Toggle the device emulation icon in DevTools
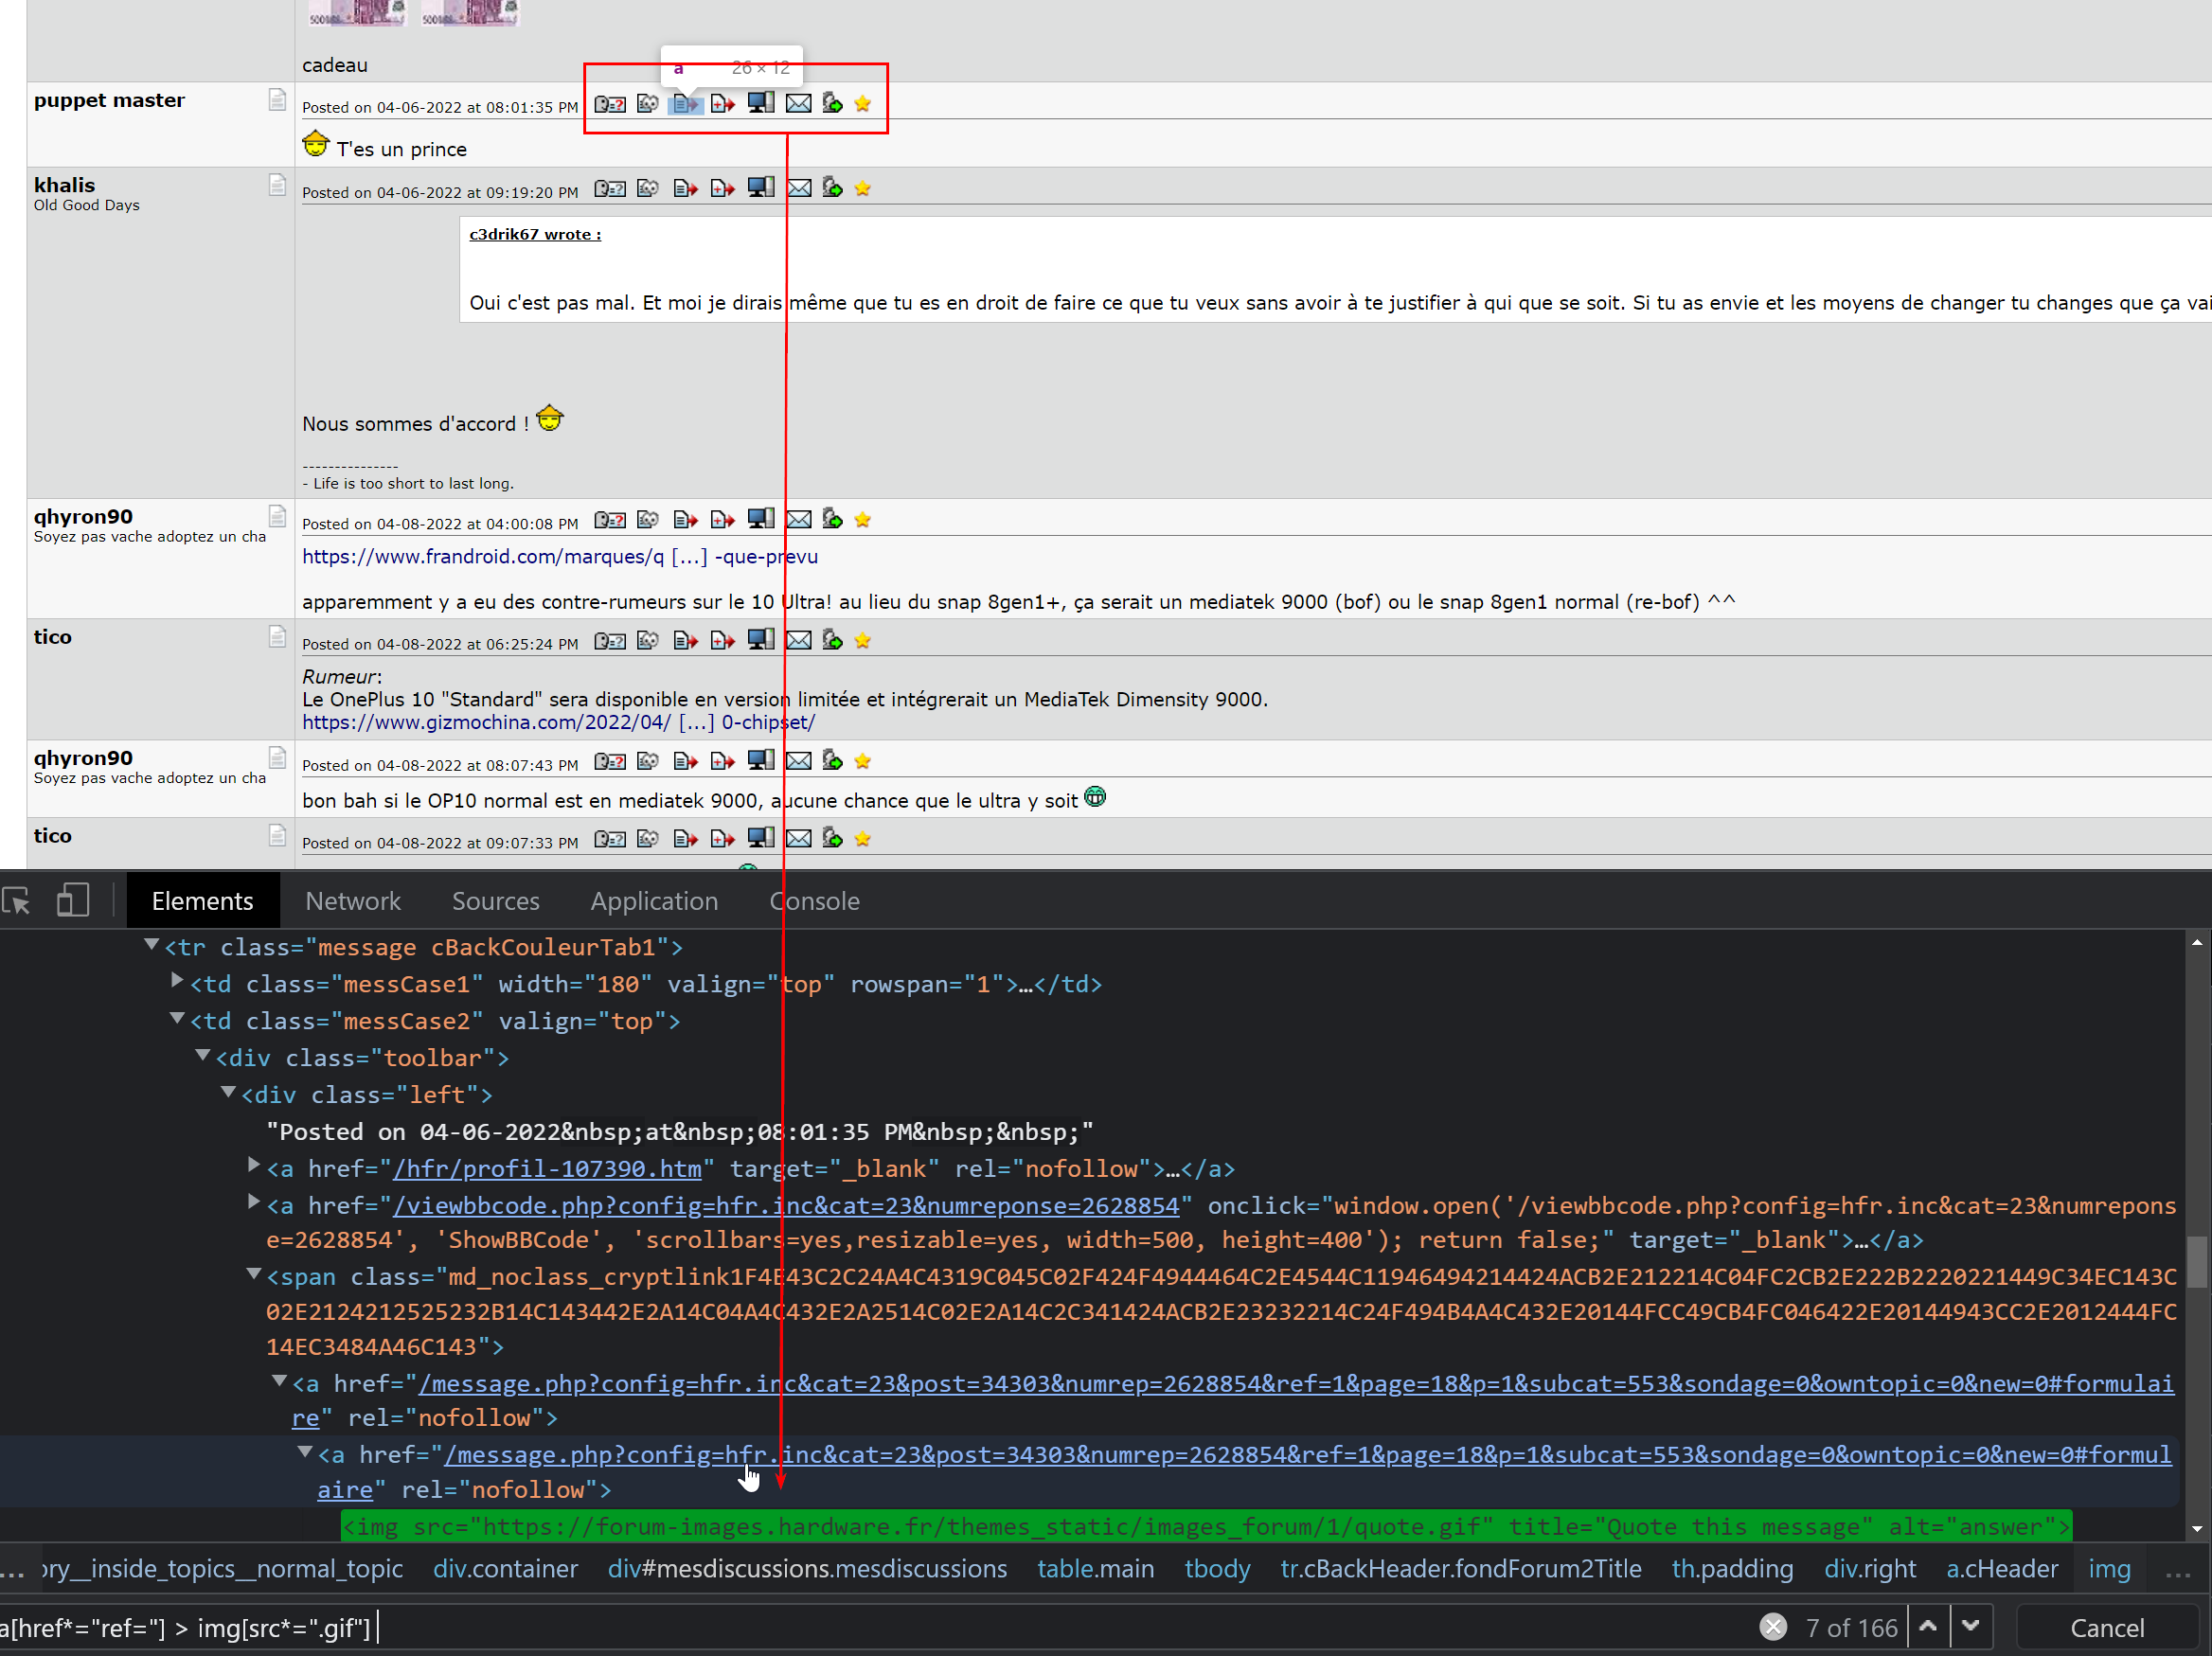 click(73, 900)
